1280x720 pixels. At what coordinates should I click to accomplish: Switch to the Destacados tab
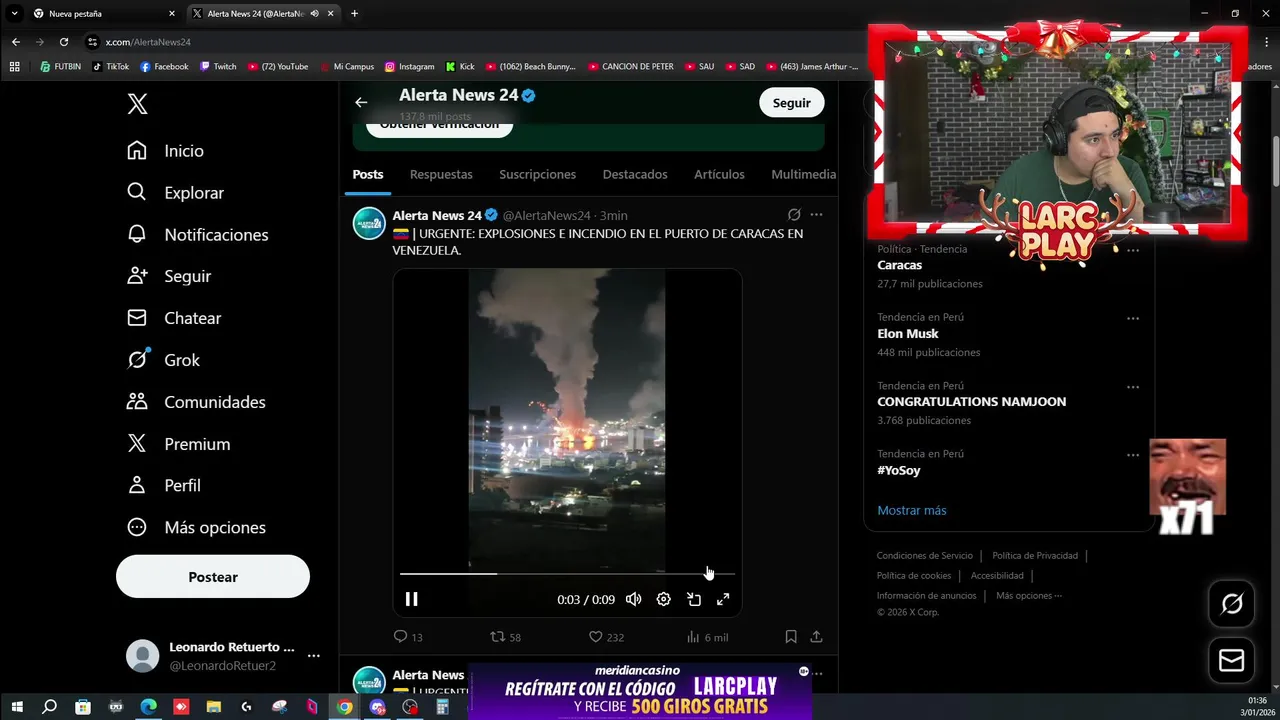[635, 174]
